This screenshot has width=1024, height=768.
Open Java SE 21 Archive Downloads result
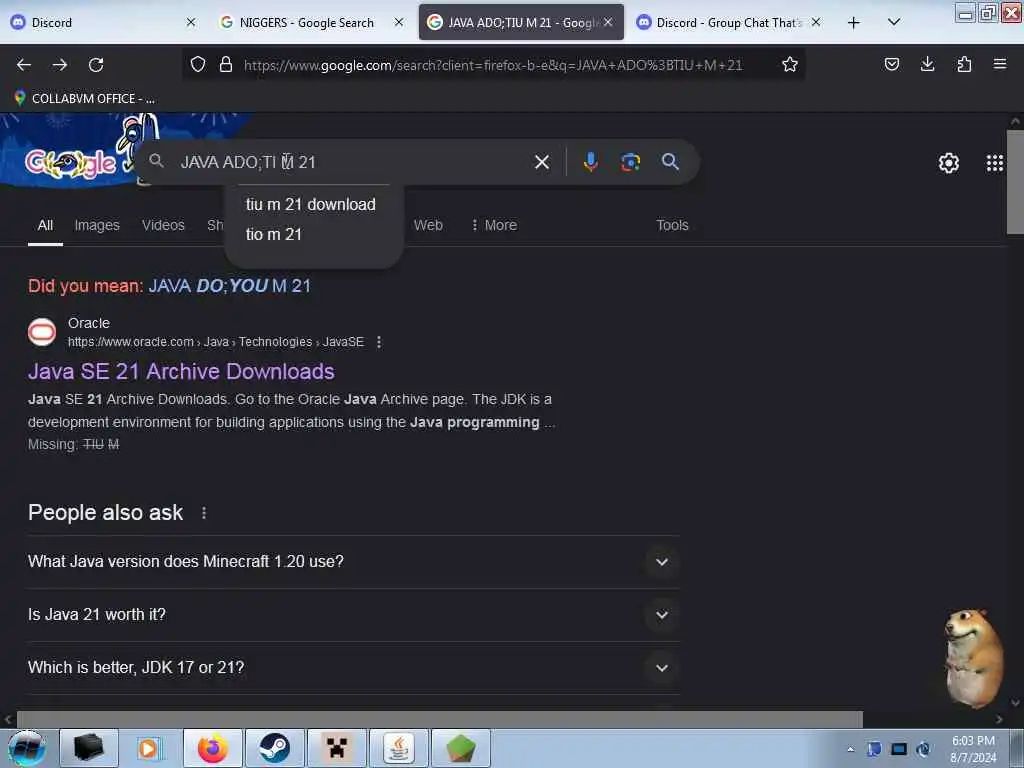coord(181,371)
